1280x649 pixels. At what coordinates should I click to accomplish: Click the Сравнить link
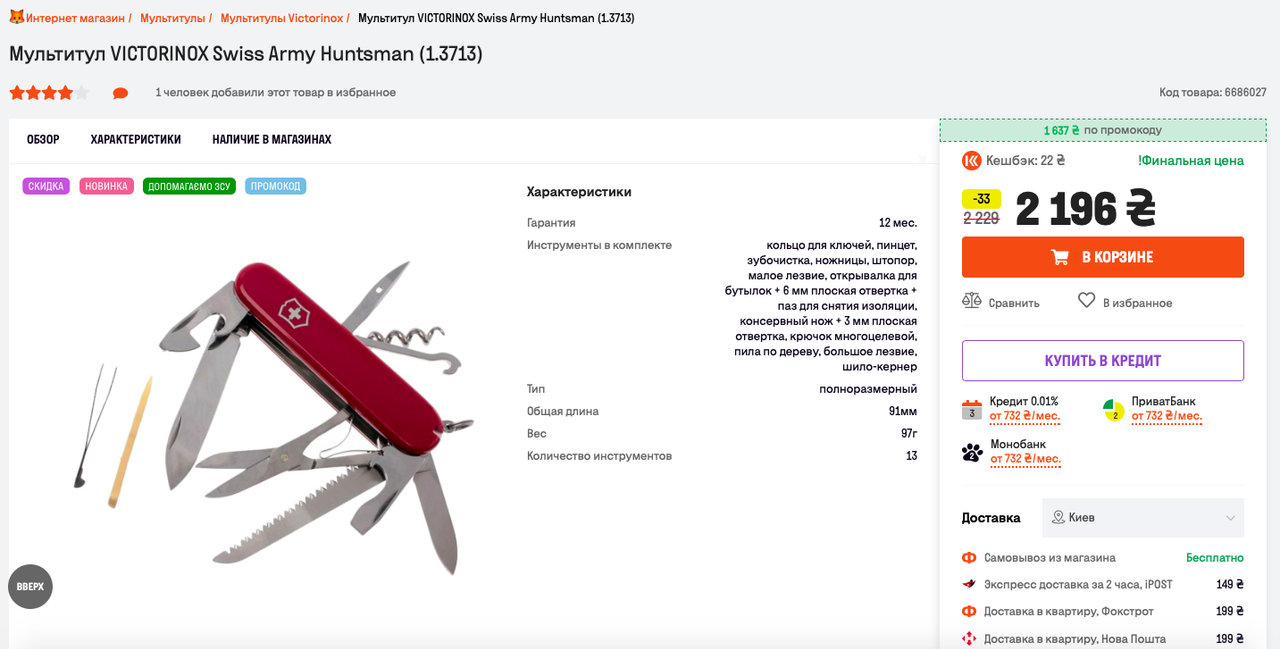tap(1014, 303)
